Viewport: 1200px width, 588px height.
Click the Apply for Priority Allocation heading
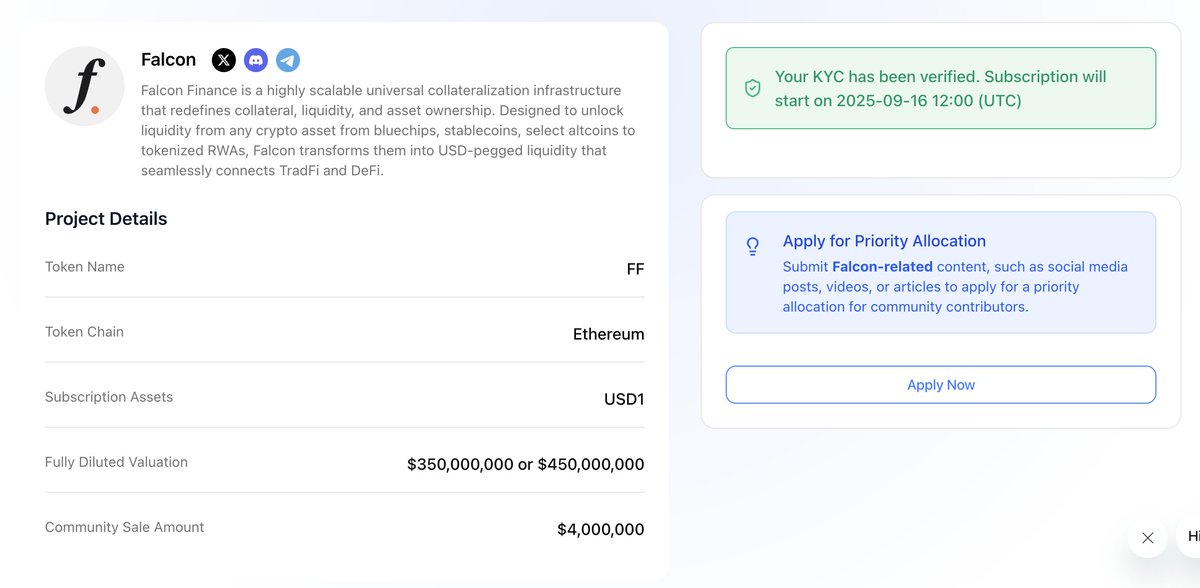884,241
